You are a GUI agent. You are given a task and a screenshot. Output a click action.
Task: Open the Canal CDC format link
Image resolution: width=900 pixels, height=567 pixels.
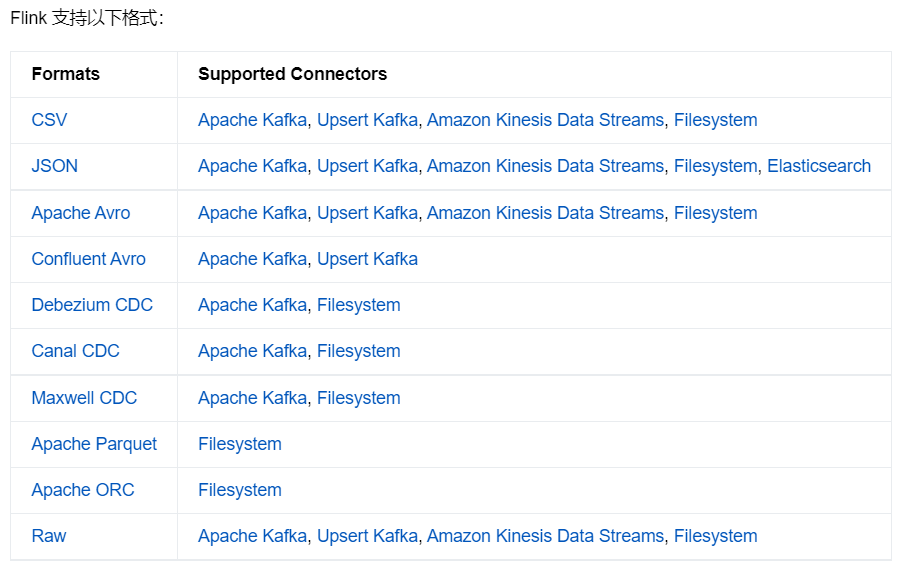coord(75,351)
